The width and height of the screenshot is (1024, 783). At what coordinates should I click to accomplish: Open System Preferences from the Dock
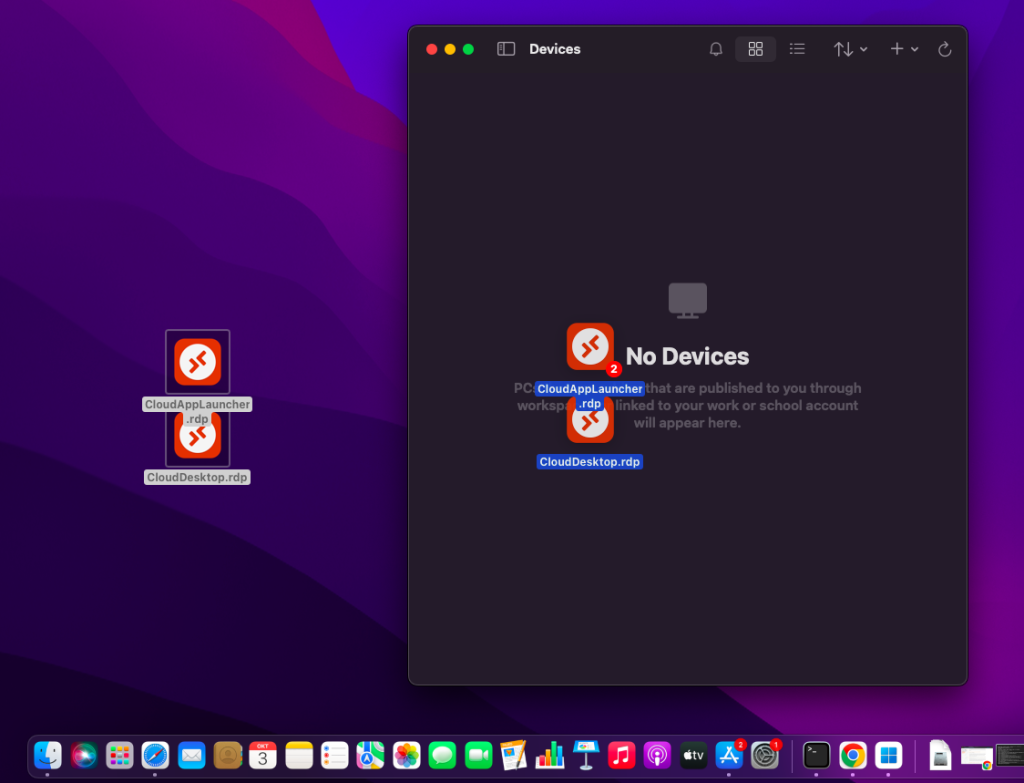tap(765, 756)
